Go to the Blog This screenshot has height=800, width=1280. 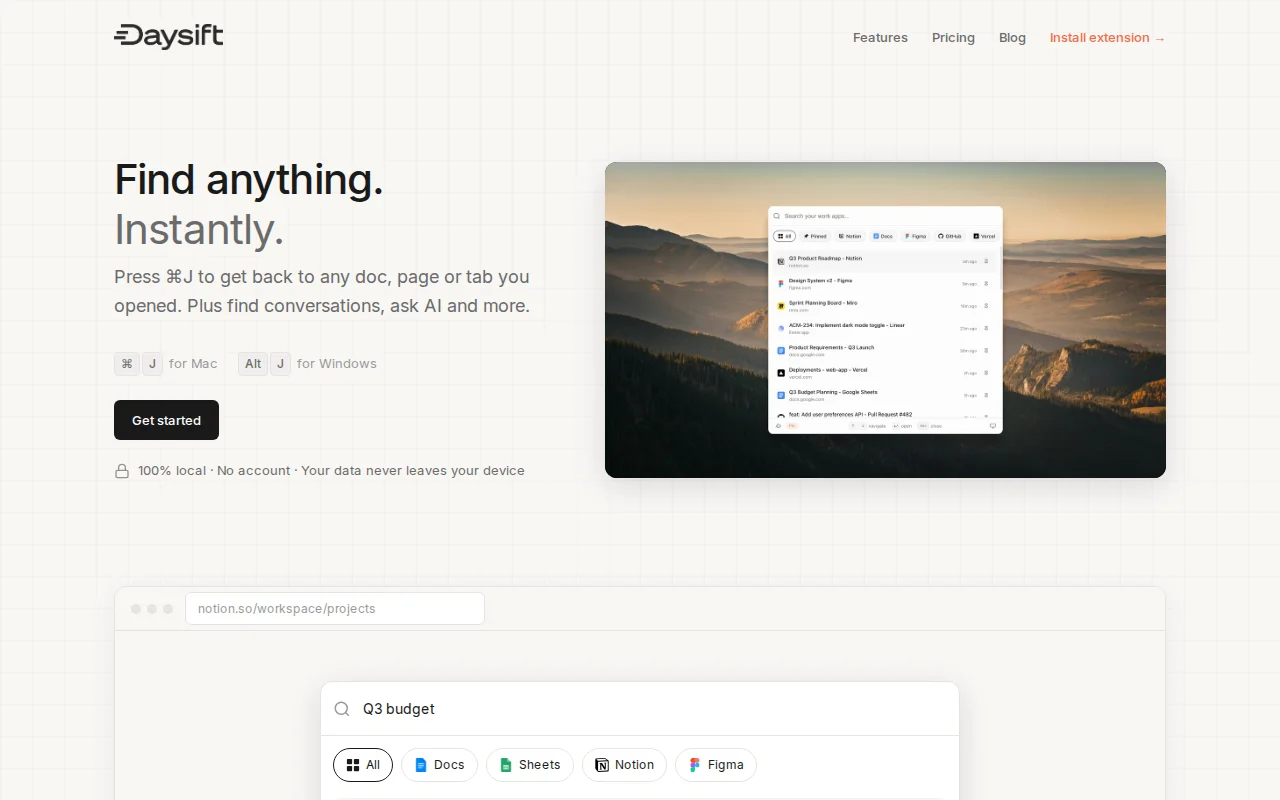[1012, 38]
